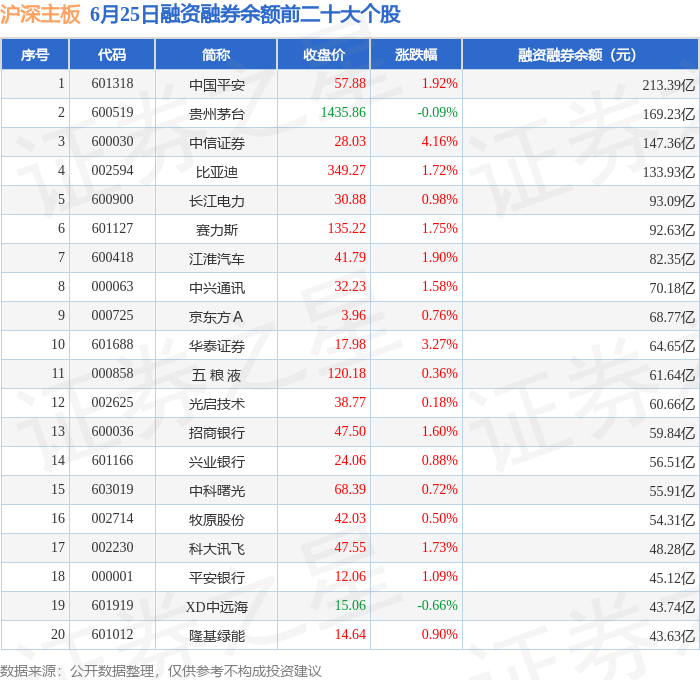Click the 融资融券余额（元） column header
The image size is (700, 680).
click(x=580, y=54)
